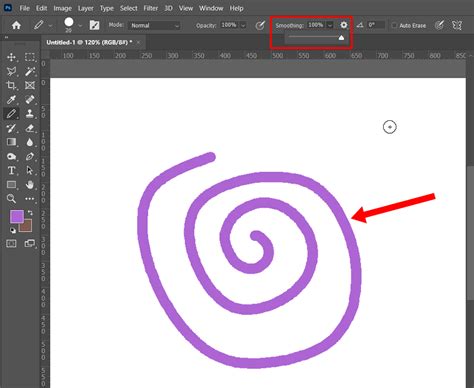Select the Eraser tool
This screenshot has width=474, height=388.
[30, 128]
